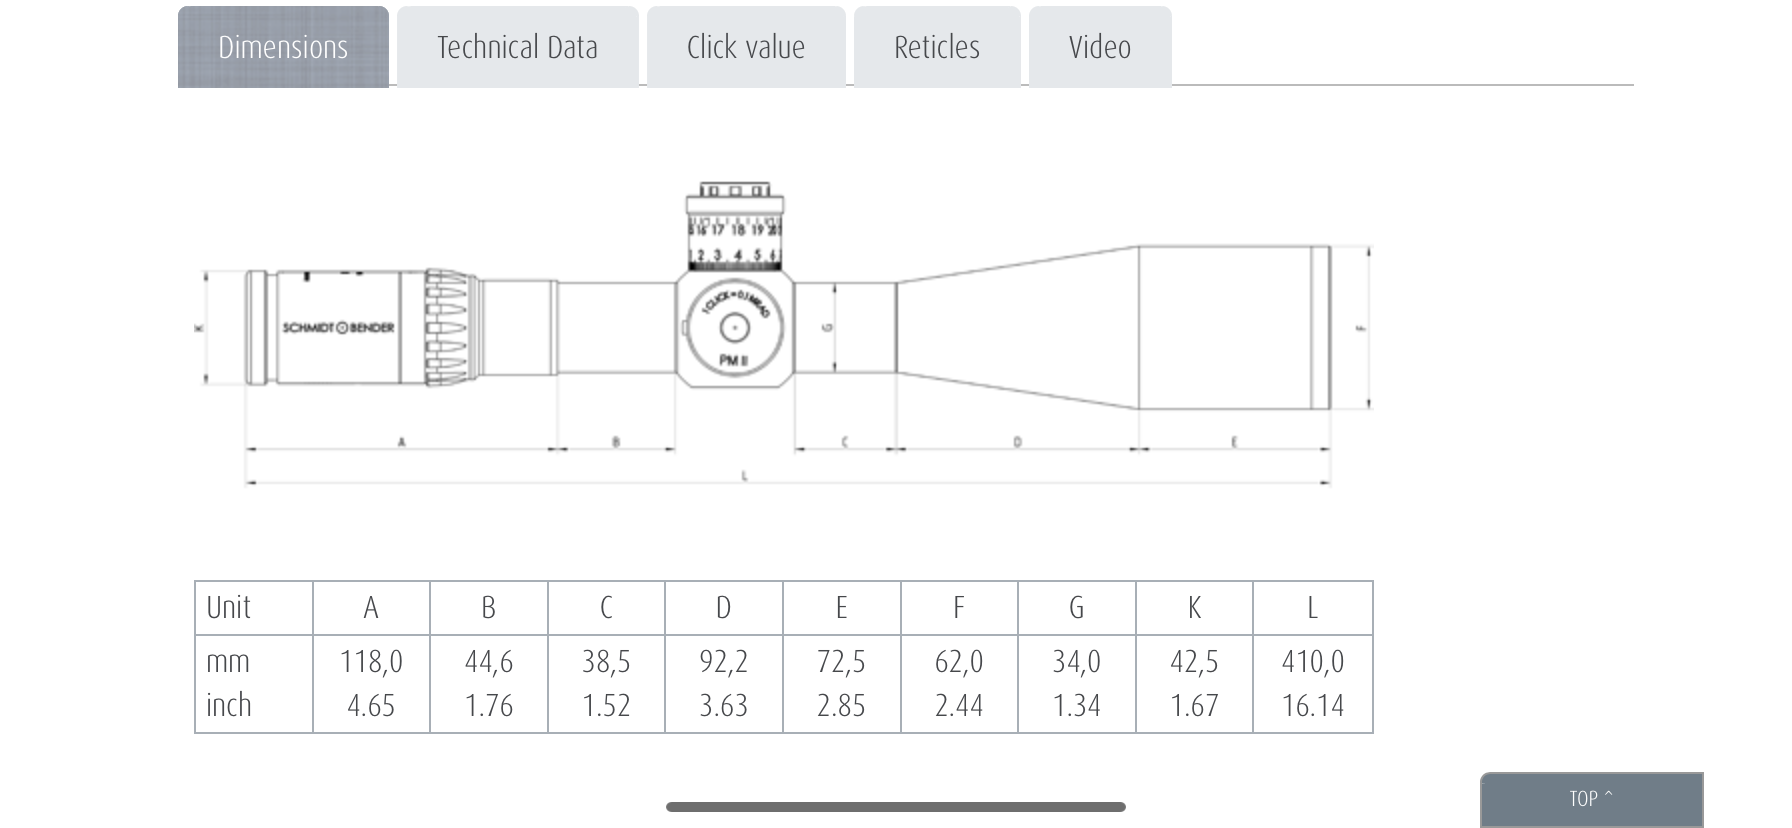Click the Unit header cell

254,608
